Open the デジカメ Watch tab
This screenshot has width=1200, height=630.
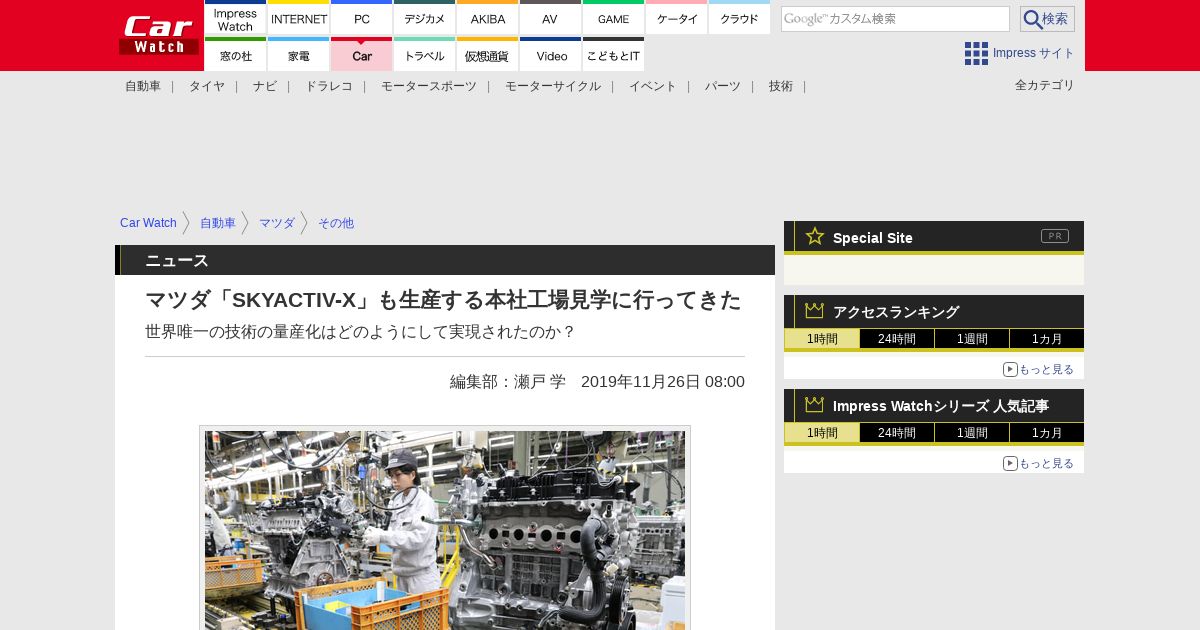425,18
